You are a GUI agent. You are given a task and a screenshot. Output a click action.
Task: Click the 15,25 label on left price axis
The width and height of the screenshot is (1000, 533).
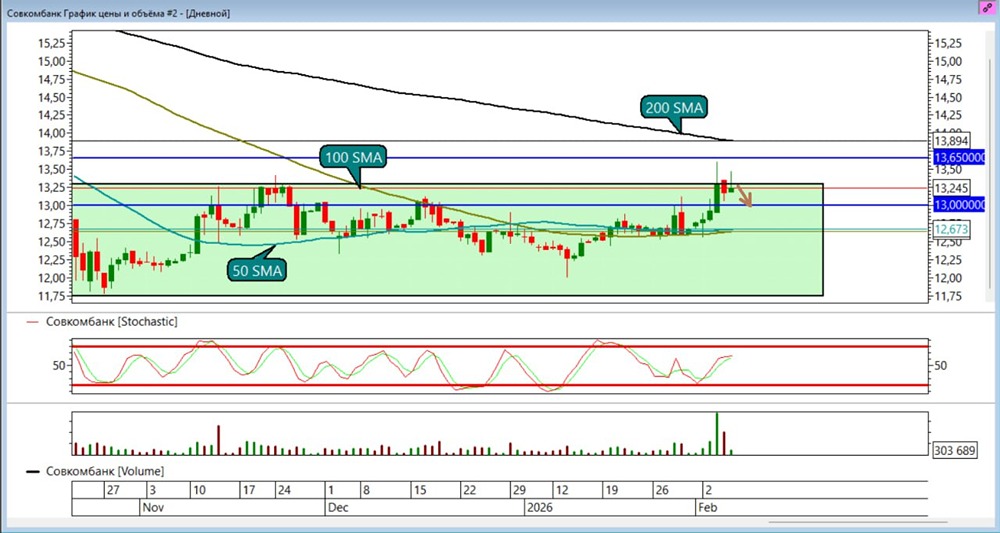click(52, 43)
